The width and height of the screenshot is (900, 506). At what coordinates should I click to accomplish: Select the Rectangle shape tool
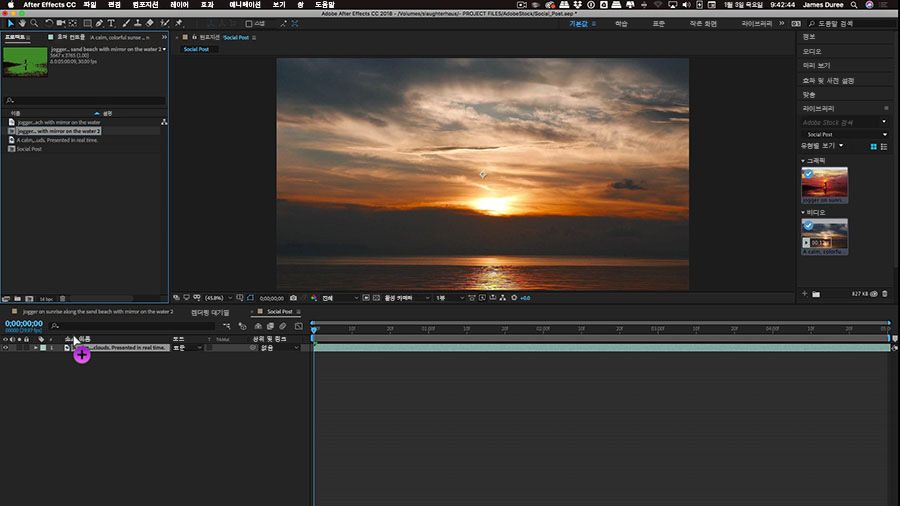87,24
